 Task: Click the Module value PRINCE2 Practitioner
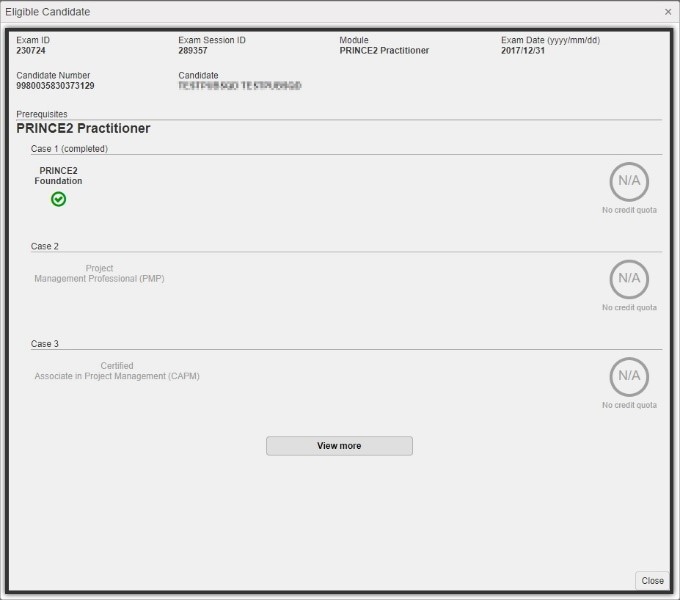[x=384, y=51]
